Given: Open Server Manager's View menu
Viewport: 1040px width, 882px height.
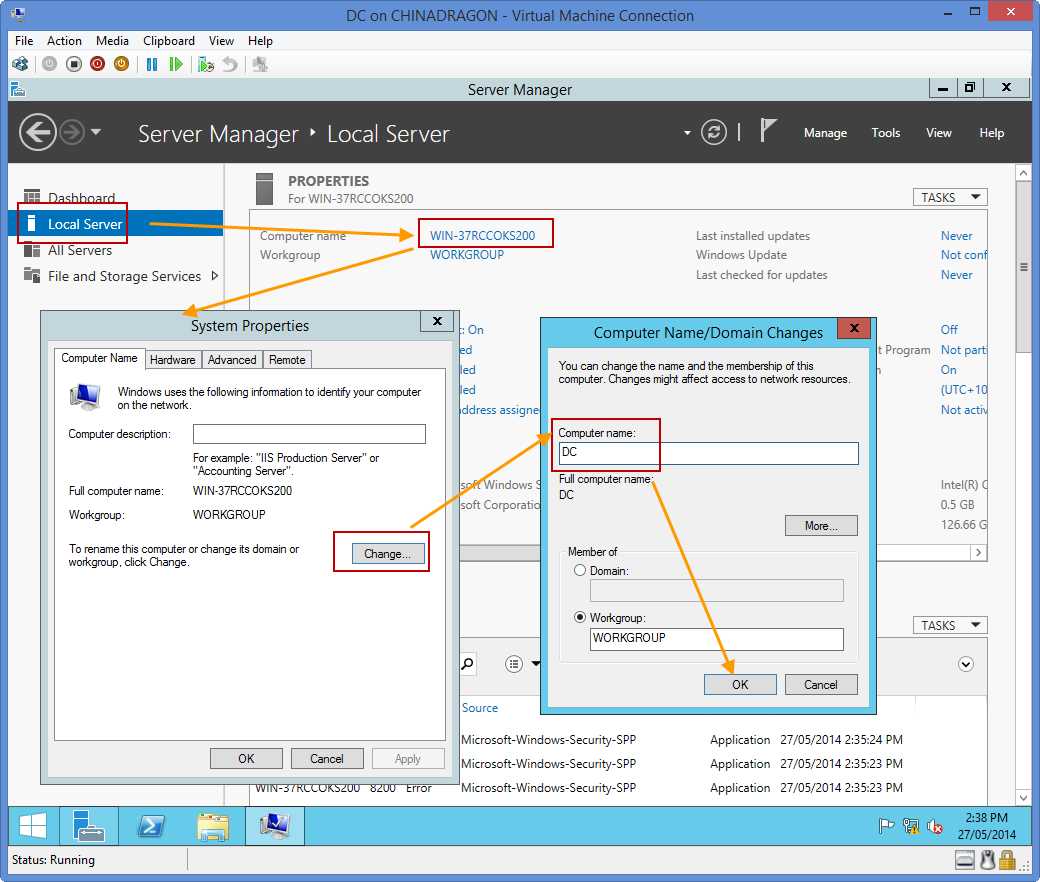Looking at the screenshot, I should pos(939,133).
